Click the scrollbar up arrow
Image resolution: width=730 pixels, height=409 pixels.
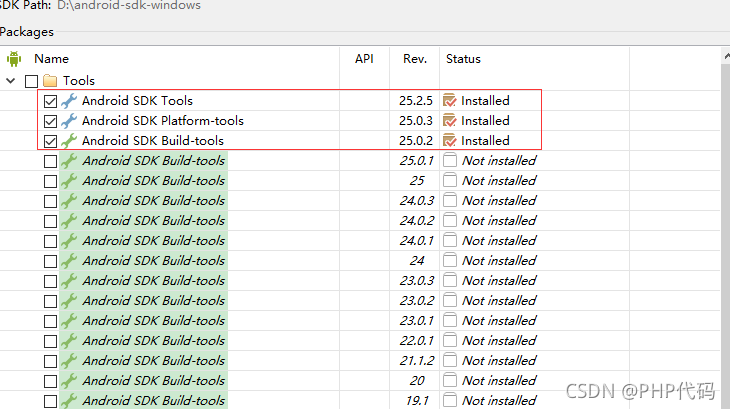click(x=727, y=56)
